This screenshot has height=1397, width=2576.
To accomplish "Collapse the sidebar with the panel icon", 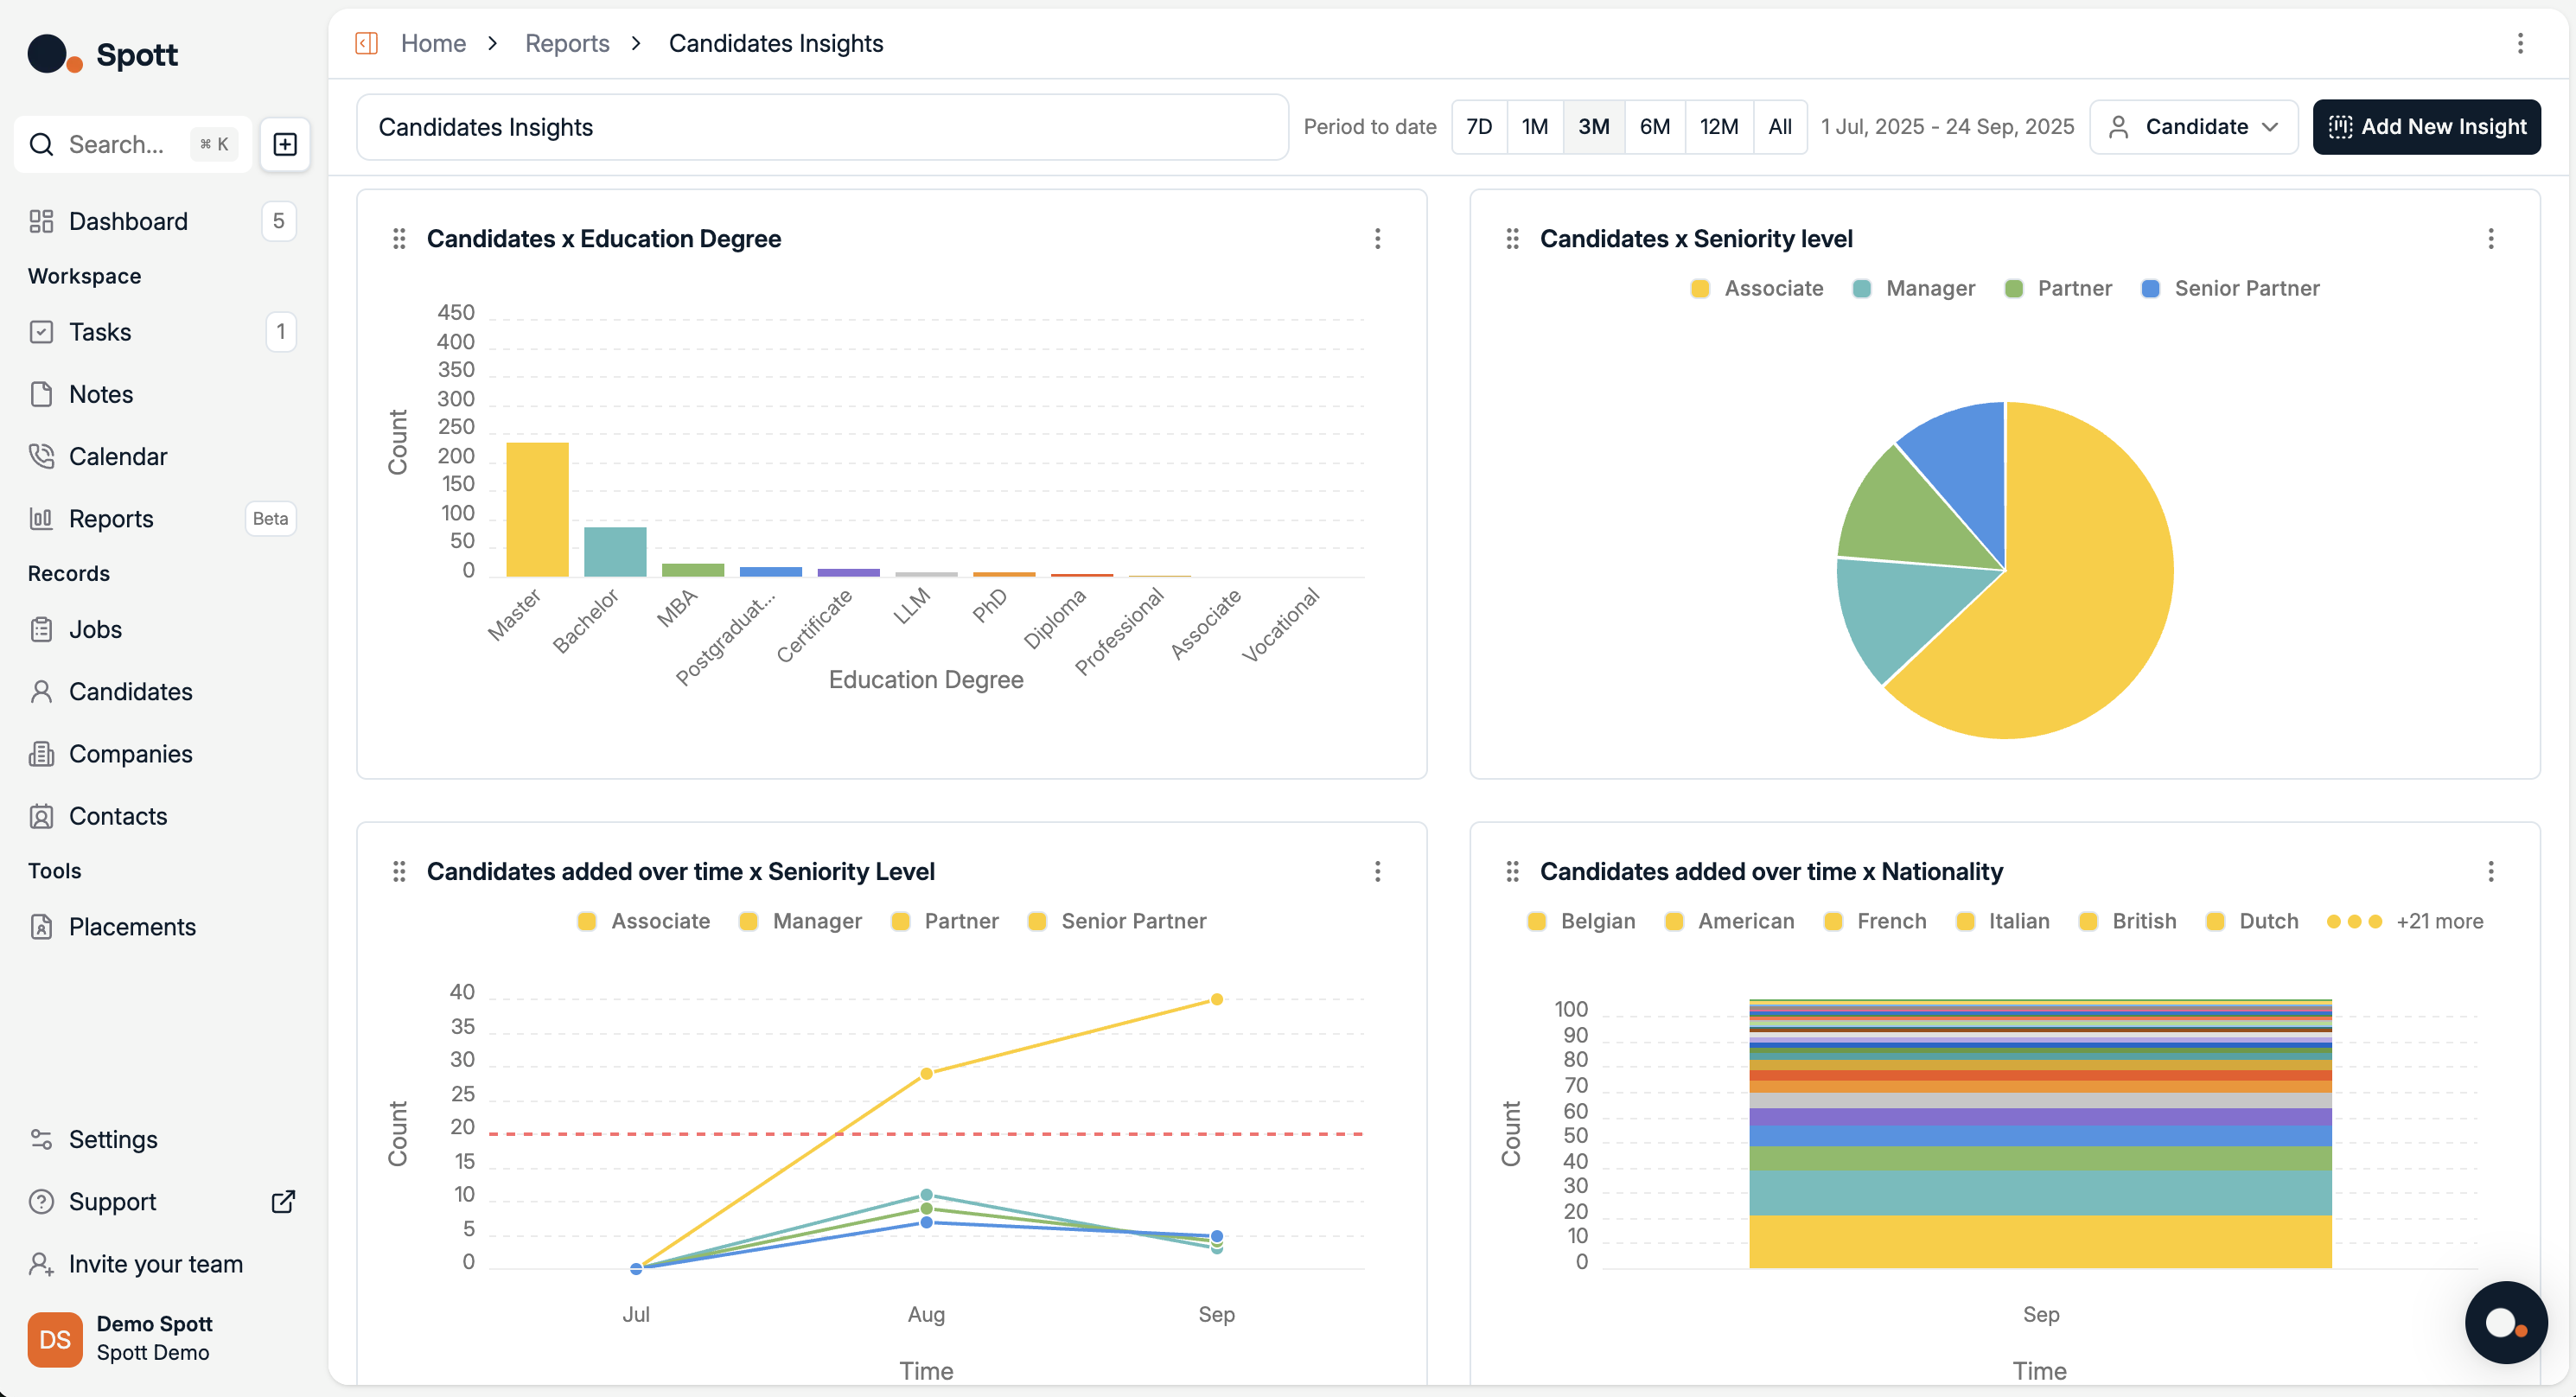I will pos(366,43).
